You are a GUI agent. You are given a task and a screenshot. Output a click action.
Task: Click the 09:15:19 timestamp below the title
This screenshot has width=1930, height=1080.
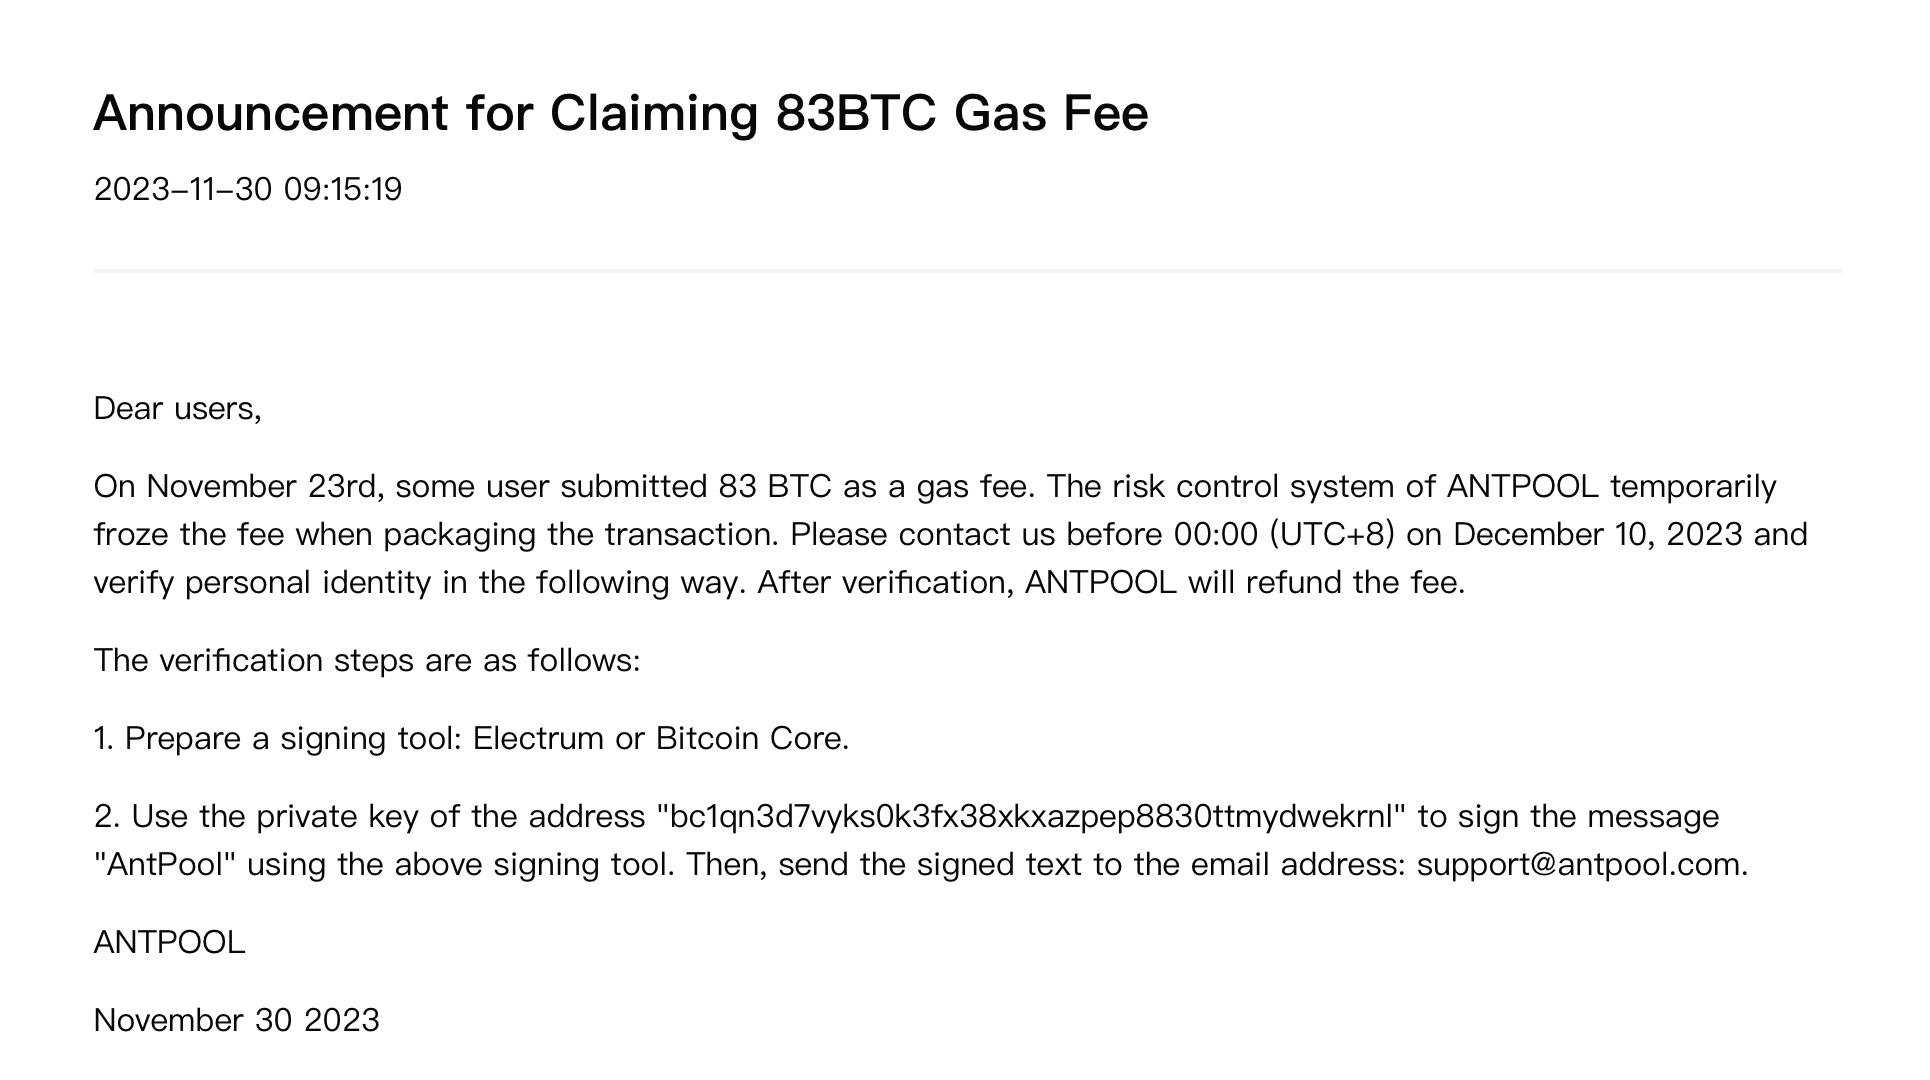(342, 189)
